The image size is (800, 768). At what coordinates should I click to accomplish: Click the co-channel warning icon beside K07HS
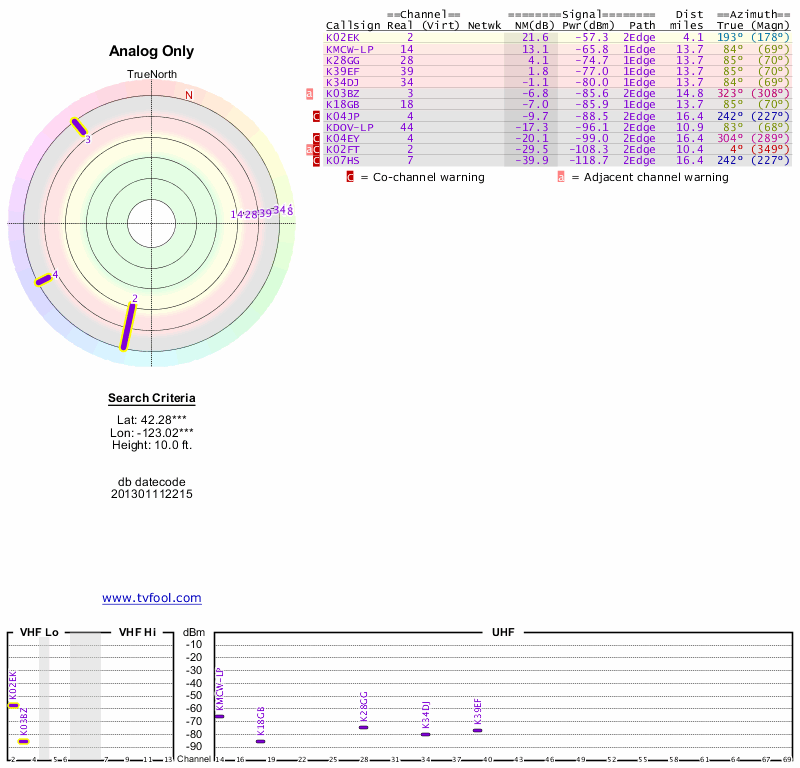coord(317,160)
